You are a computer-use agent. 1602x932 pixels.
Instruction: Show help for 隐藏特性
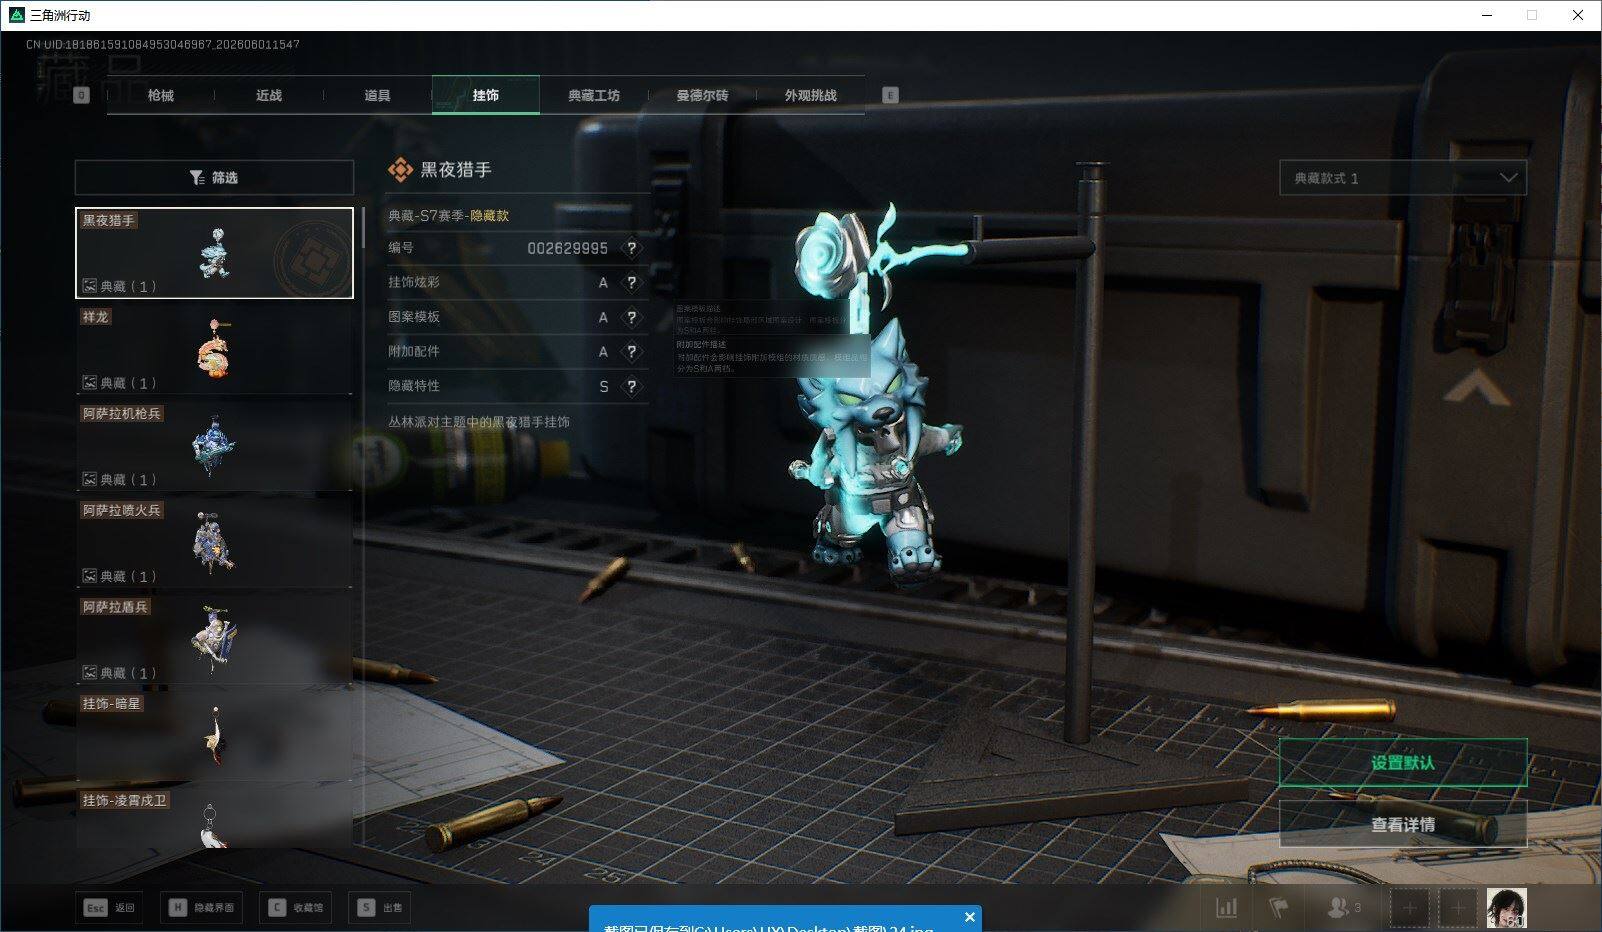(x=631, y=386)
